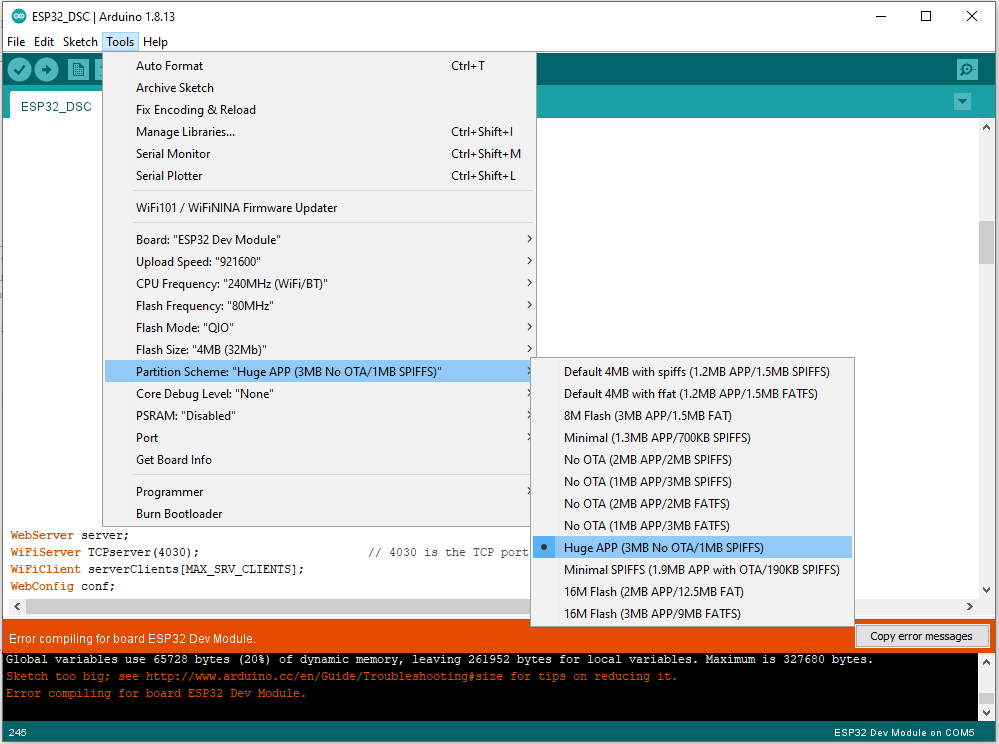Image resolution: width=999 pixels, height=744 pixels.
Task: Click editor scrollbar down arrow
Action: [986, 590]
